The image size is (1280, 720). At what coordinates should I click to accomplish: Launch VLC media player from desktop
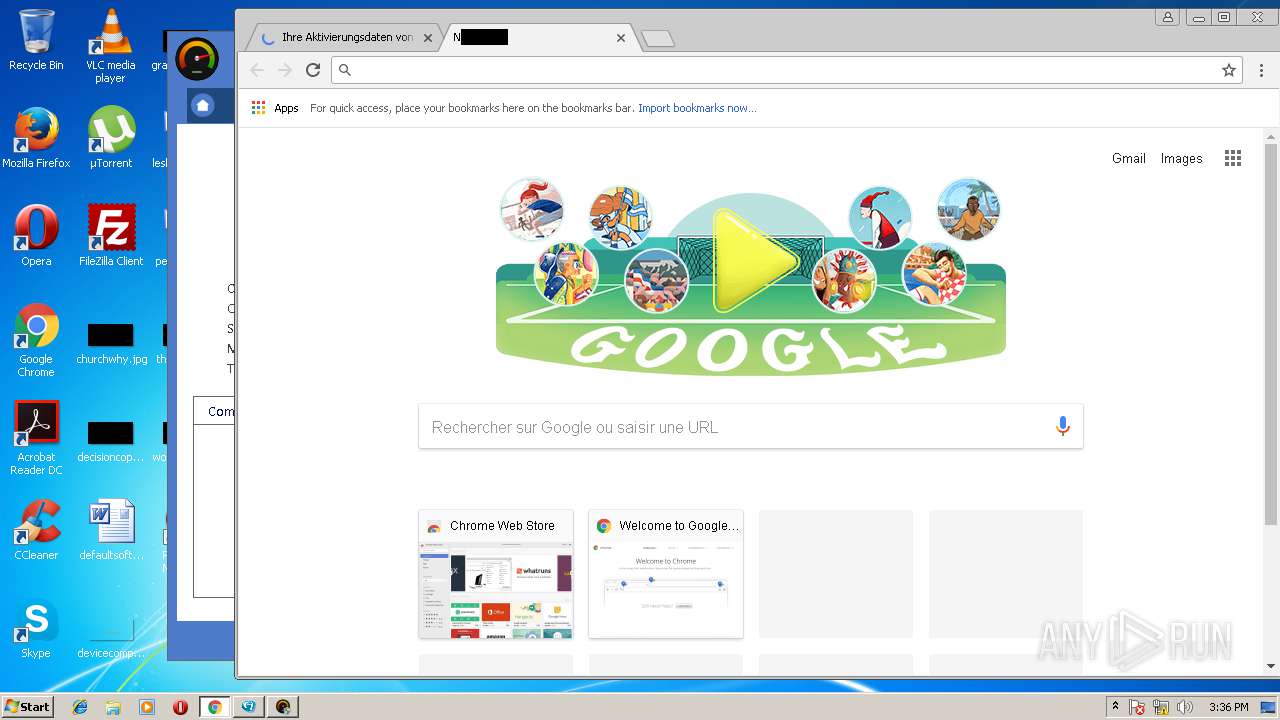tap(110, 47)
